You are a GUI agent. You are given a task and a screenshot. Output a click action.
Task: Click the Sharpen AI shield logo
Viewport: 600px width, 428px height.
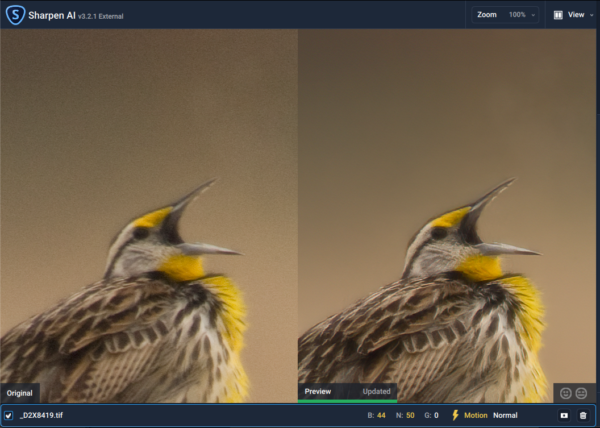point(15,15)
